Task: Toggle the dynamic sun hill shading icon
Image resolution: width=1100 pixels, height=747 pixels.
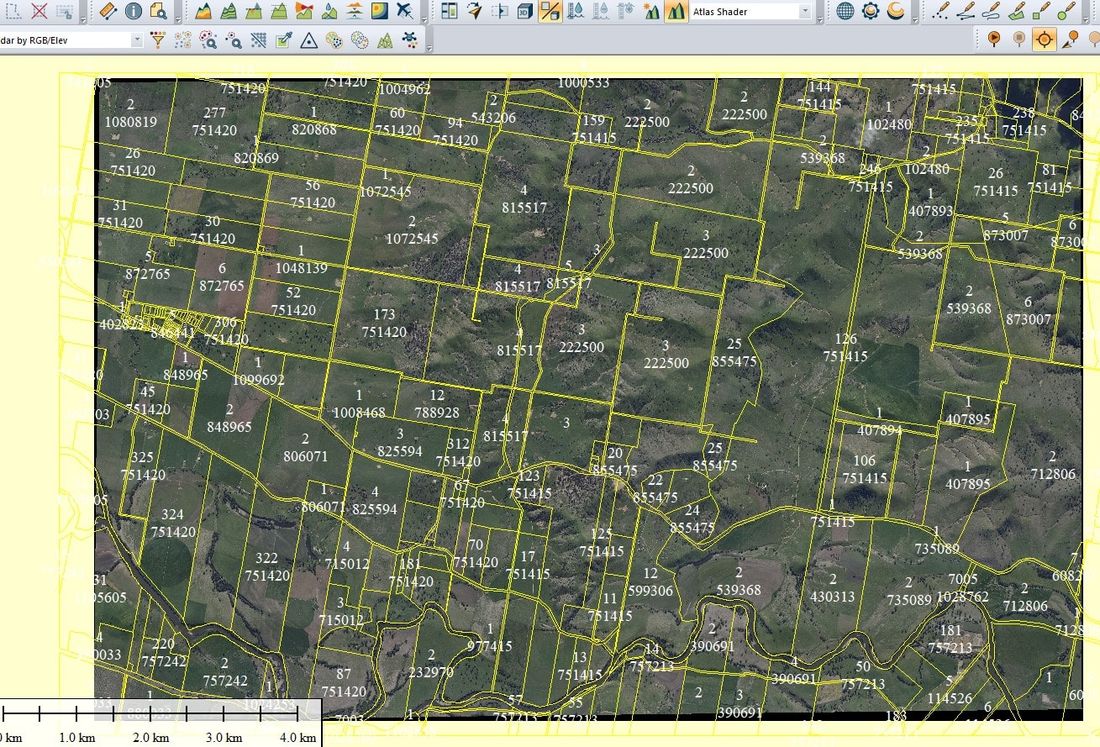Action: click(651, 11)
